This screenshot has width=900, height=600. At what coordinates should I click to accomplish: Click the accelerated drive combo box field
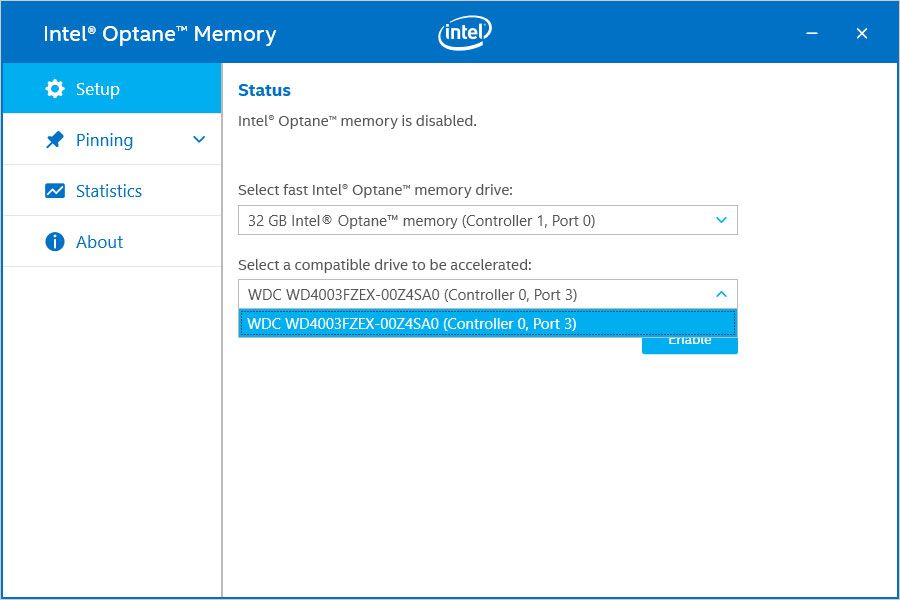pyautogui.click(x=488, y=294)
